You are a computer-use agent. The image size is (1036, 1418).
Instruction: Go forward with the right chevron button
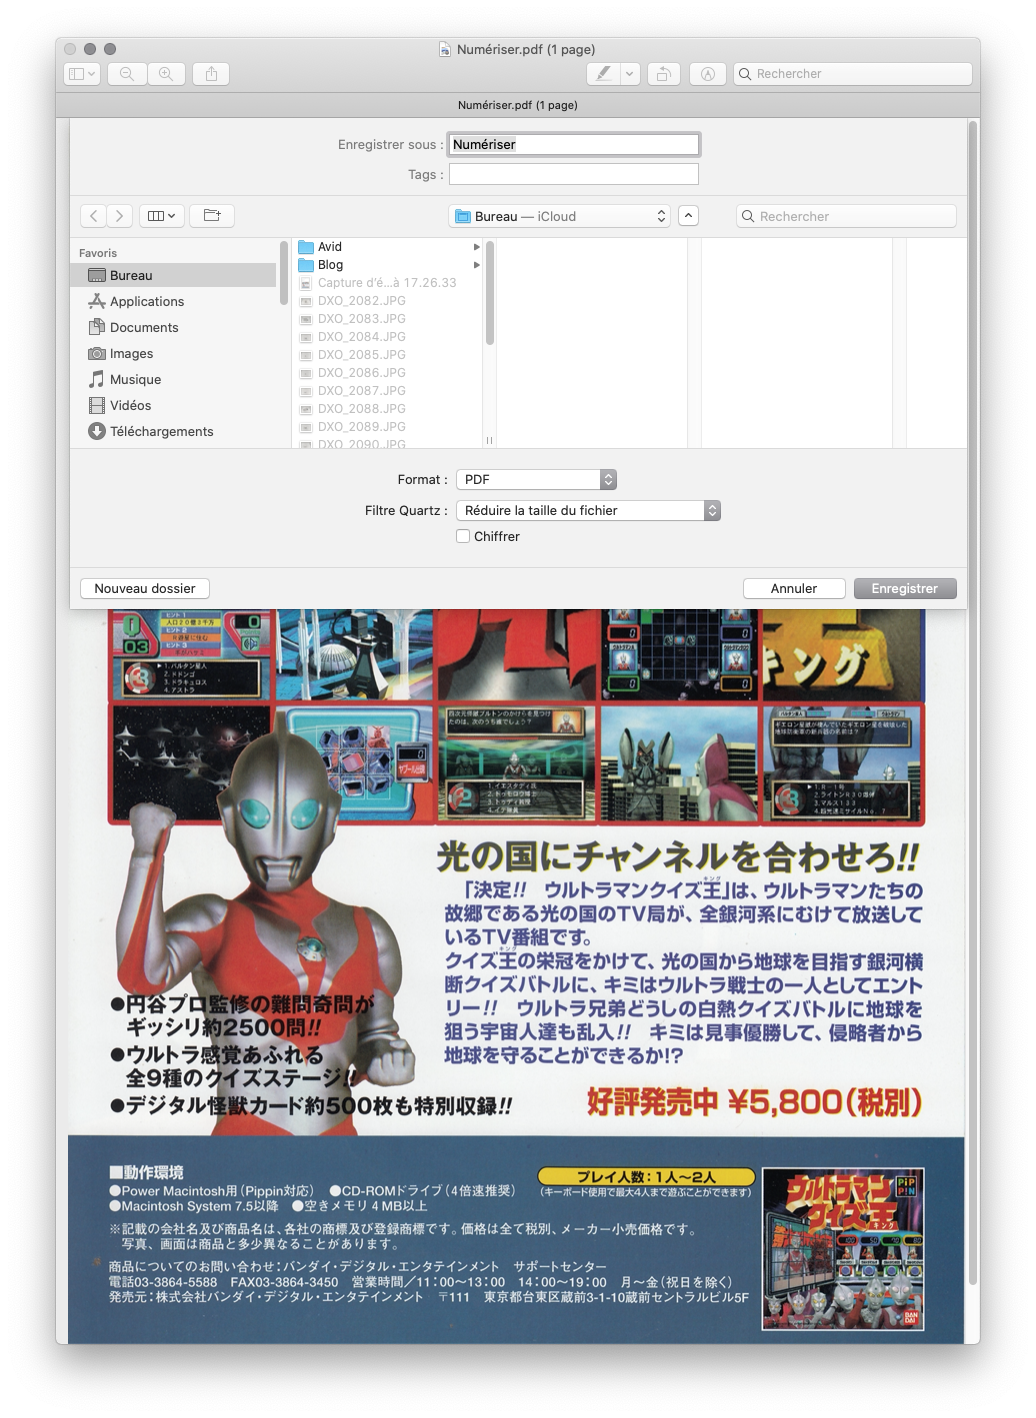(119, 216)
